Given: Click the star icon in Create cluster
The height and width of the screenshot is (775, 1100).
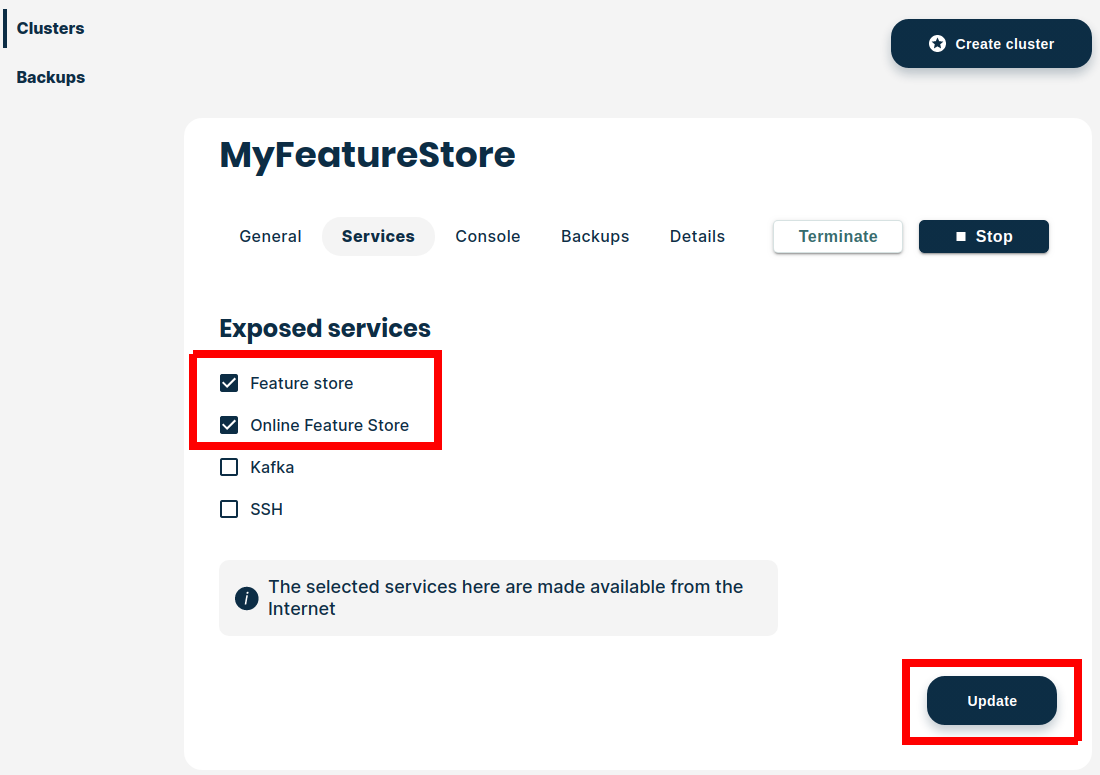Looking at the screenshot, I should pos(937,44).
